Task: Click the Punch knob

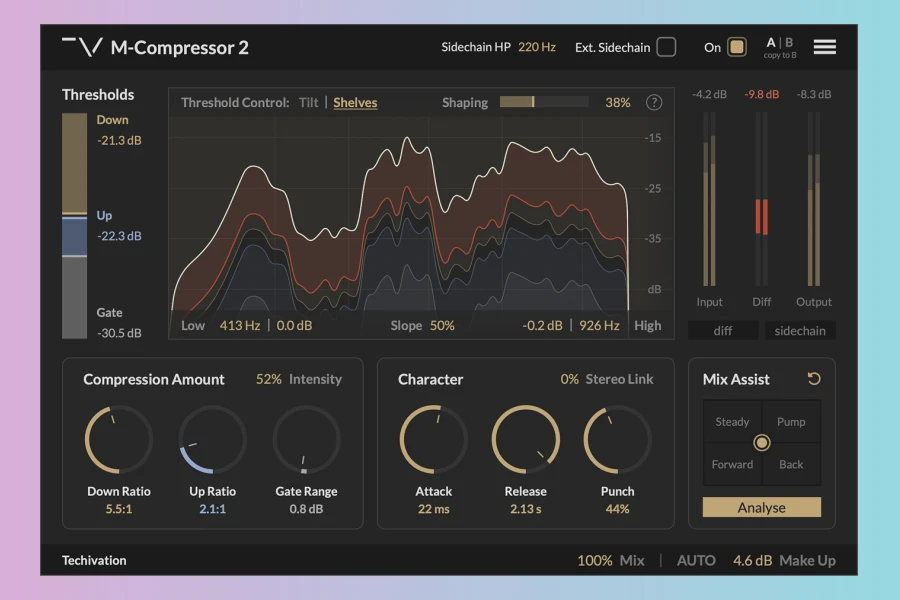Action: pyautogui.click(x=617, y=440)
